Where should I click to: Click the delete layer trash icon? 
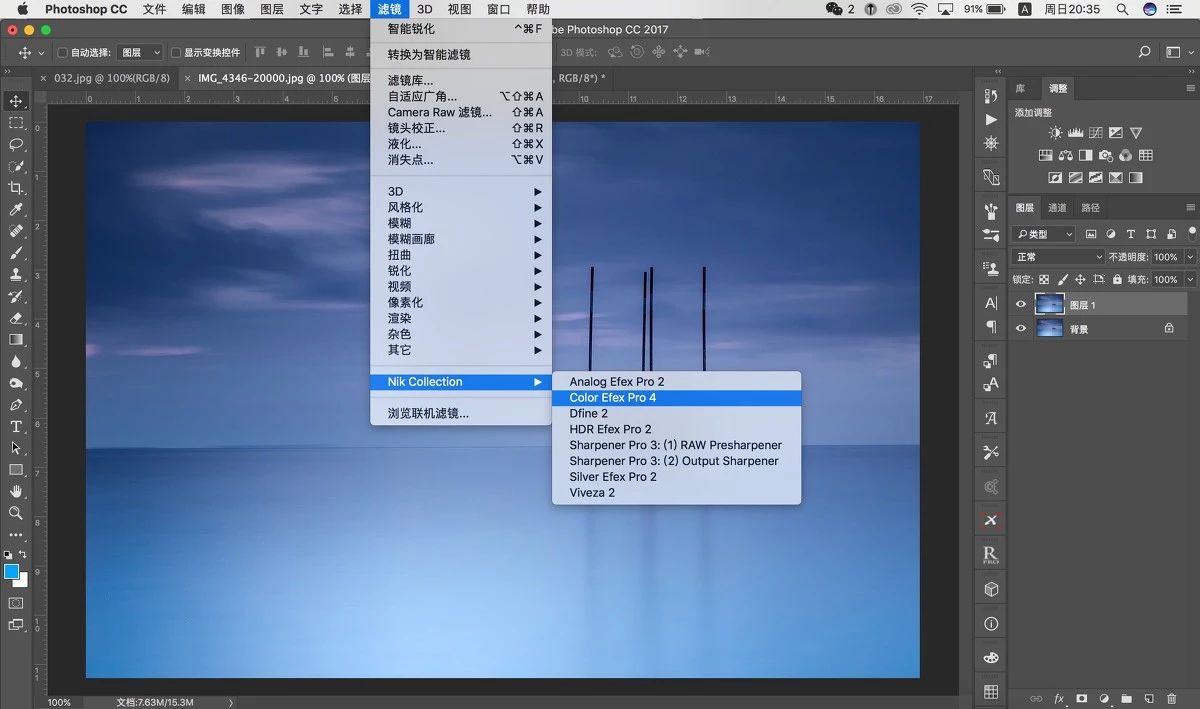1172,698
